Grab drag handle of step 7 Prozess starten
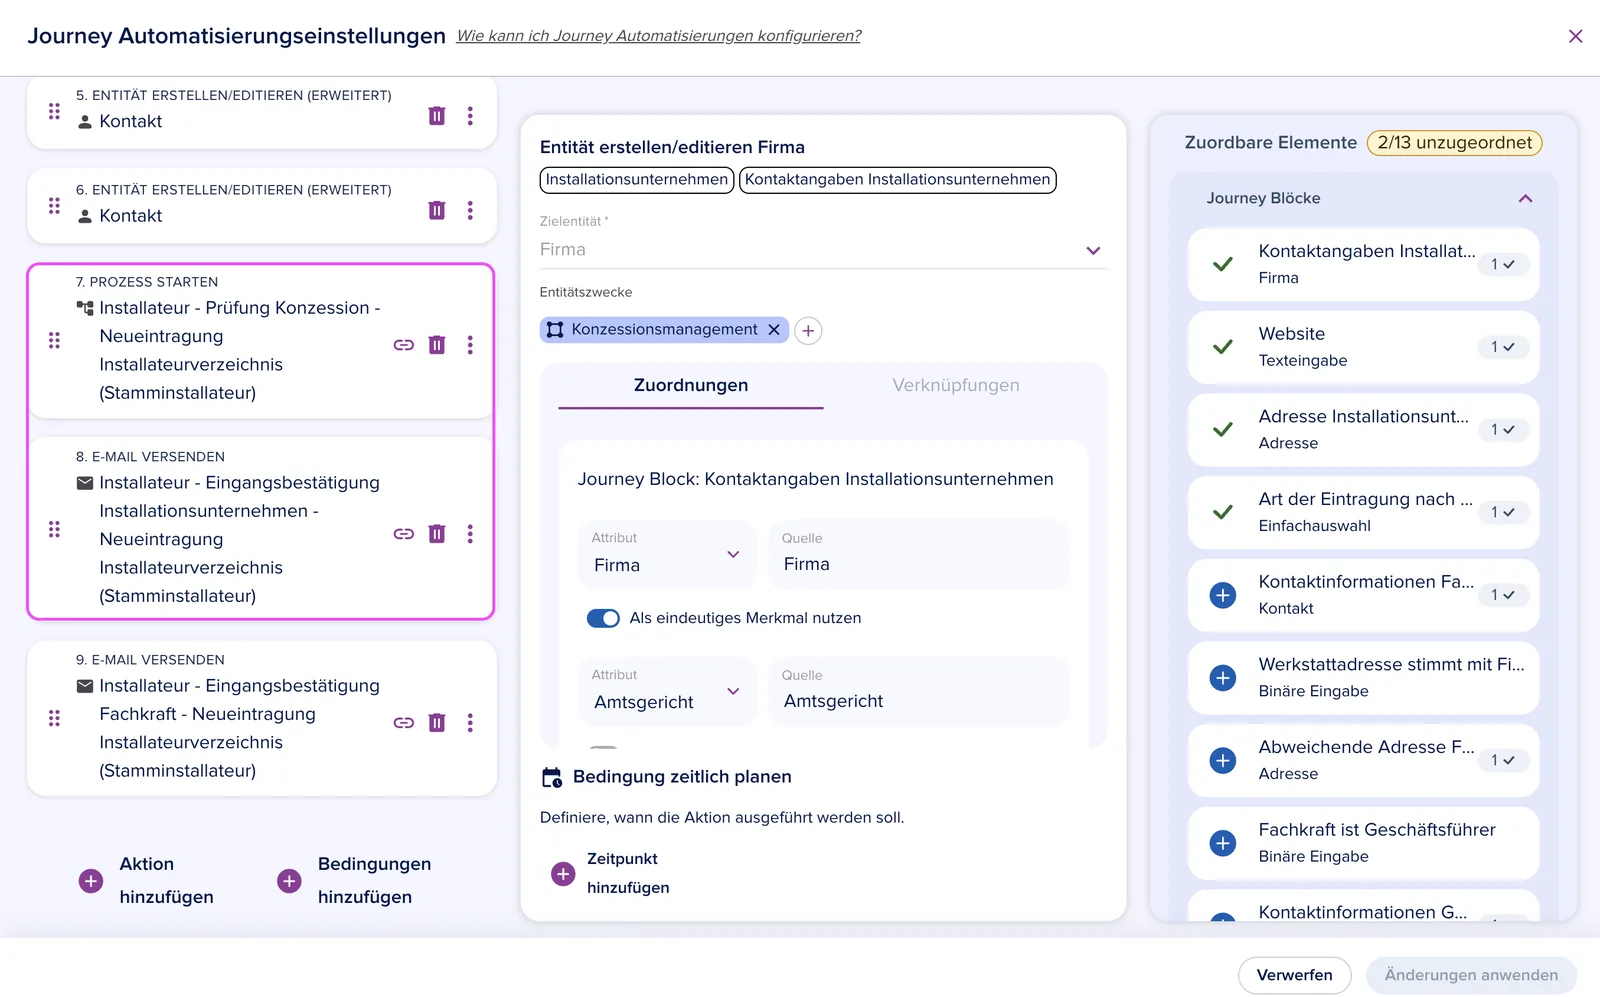The width and height of the screenshot is (1600, 997). coord(54,340)
